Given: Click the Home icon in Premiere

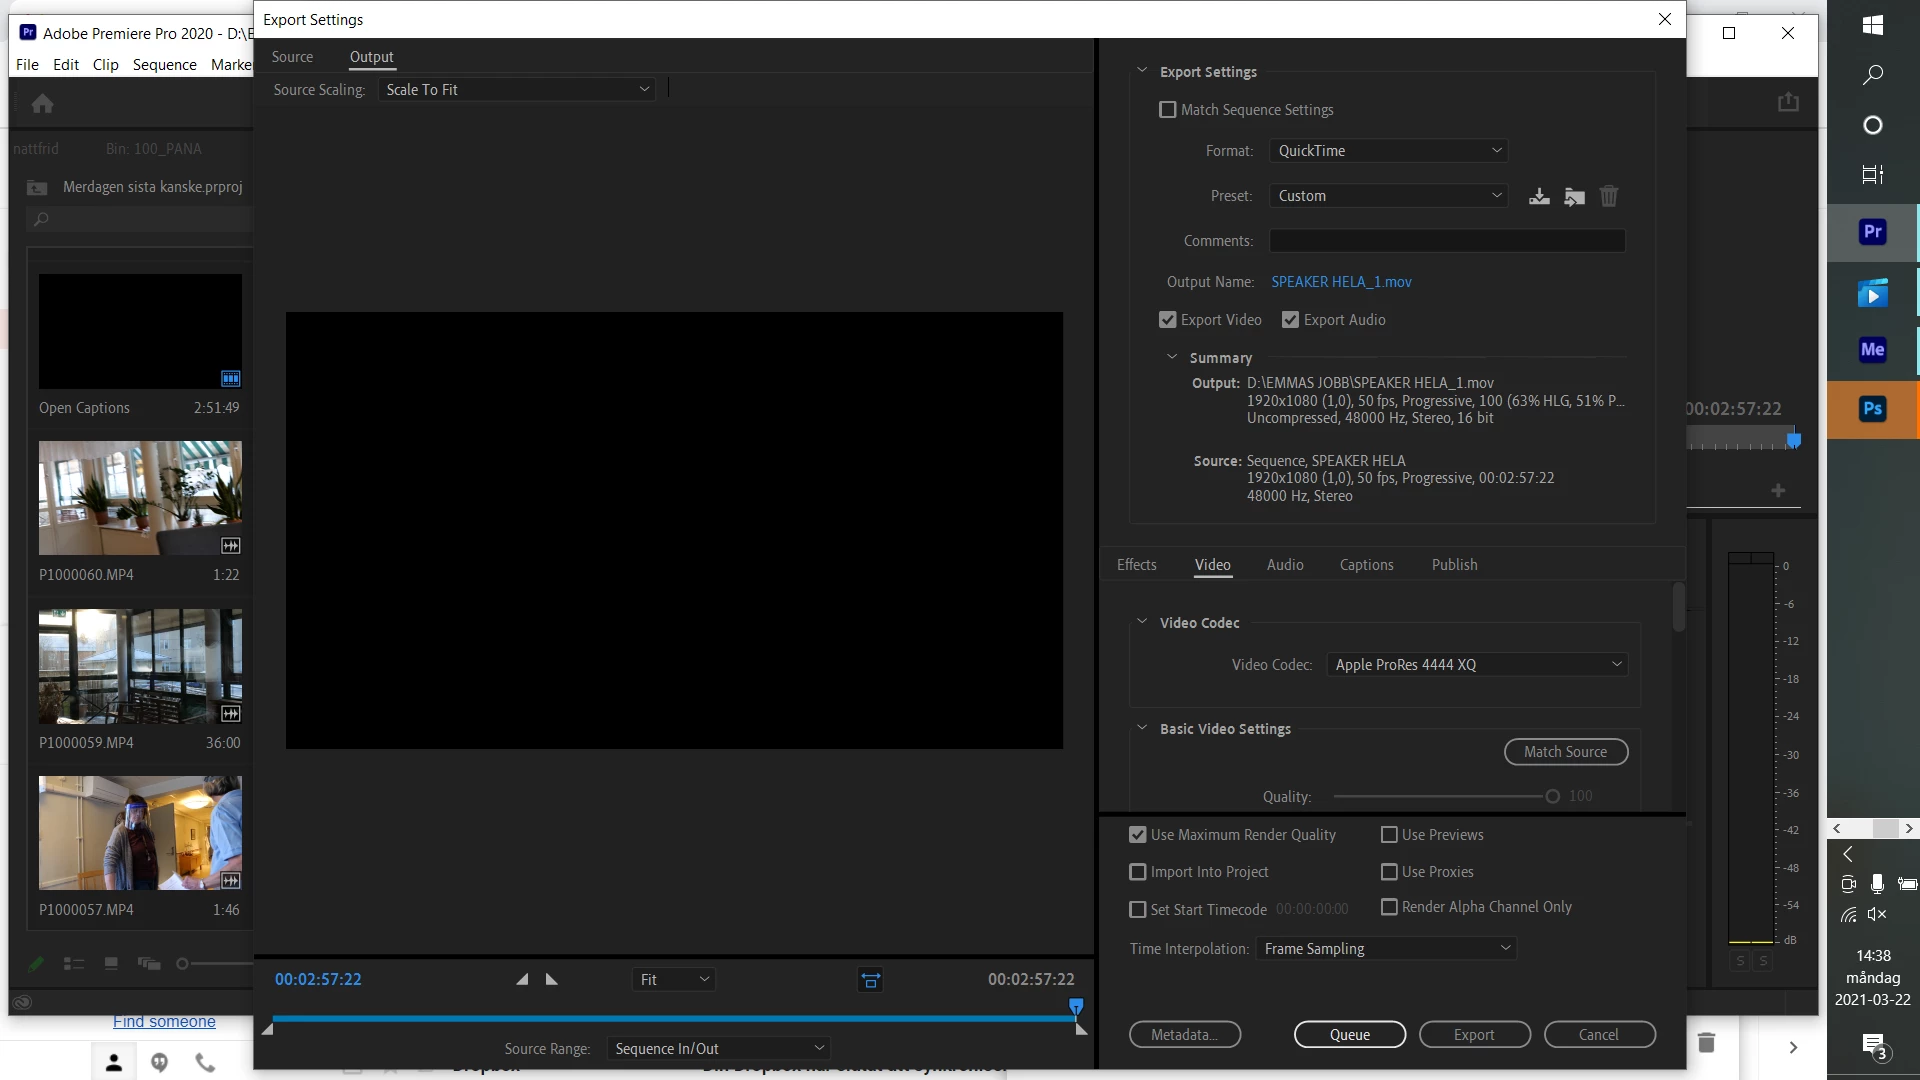Looking at the screenshot, I should pos(42,103).
